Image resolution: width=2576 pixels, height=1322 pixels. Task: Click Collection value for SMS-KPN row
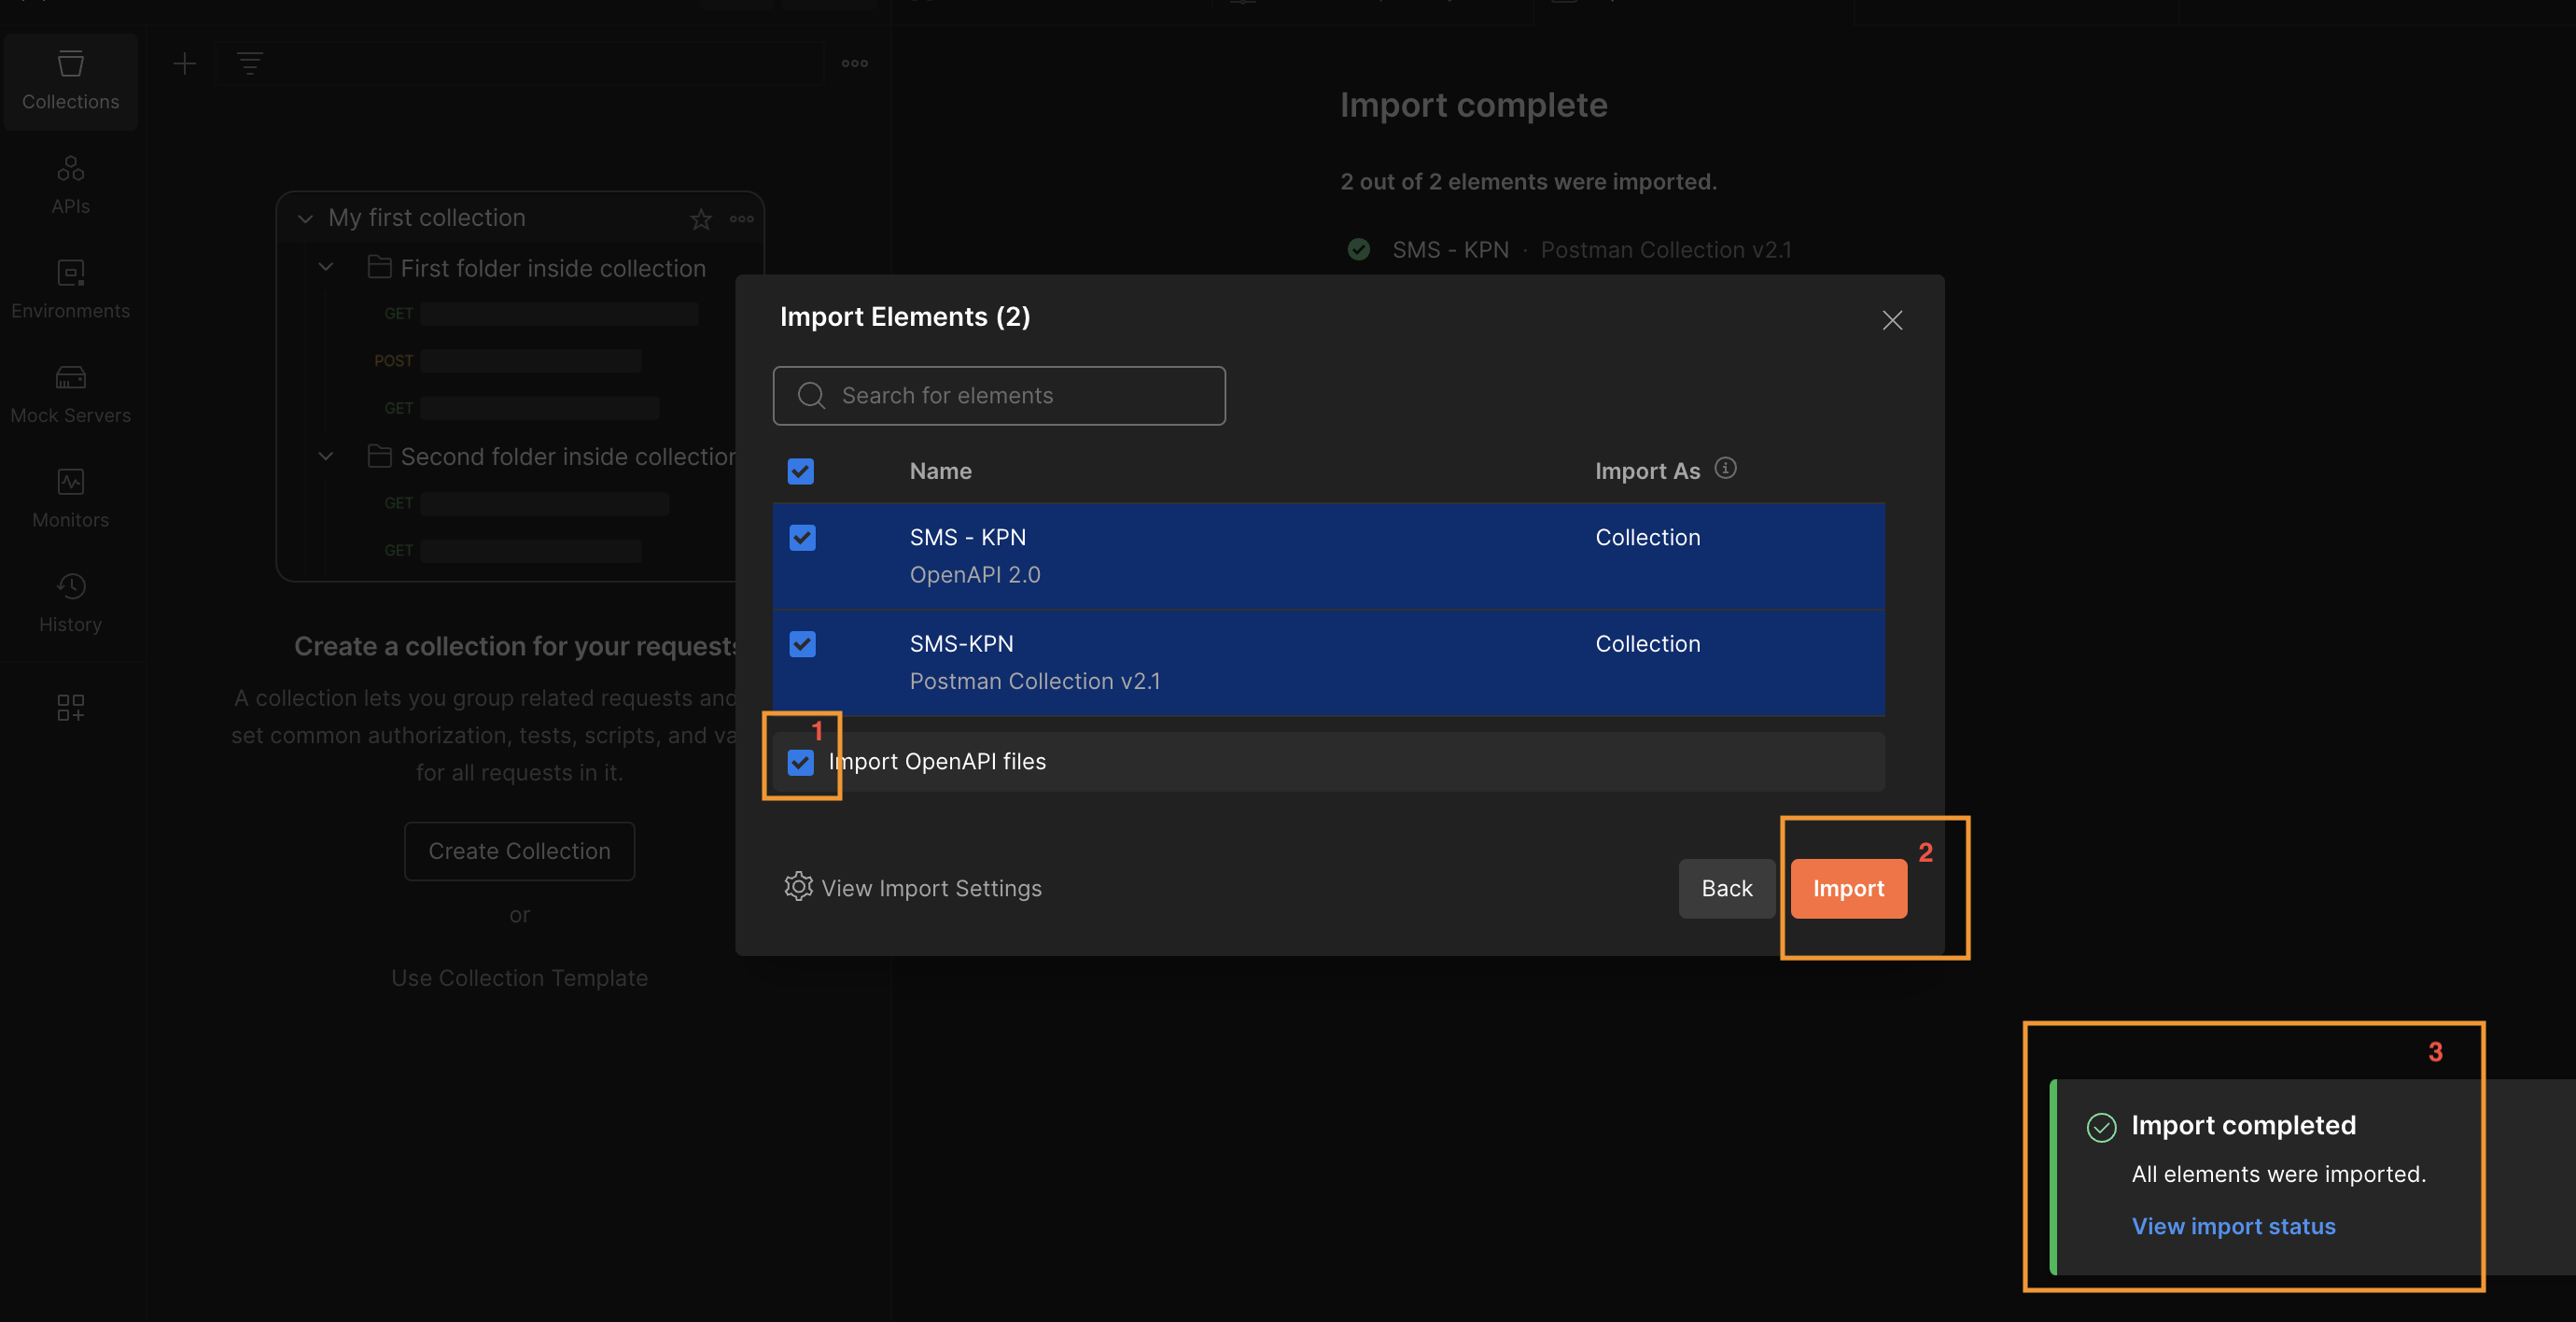point(1647,644)
